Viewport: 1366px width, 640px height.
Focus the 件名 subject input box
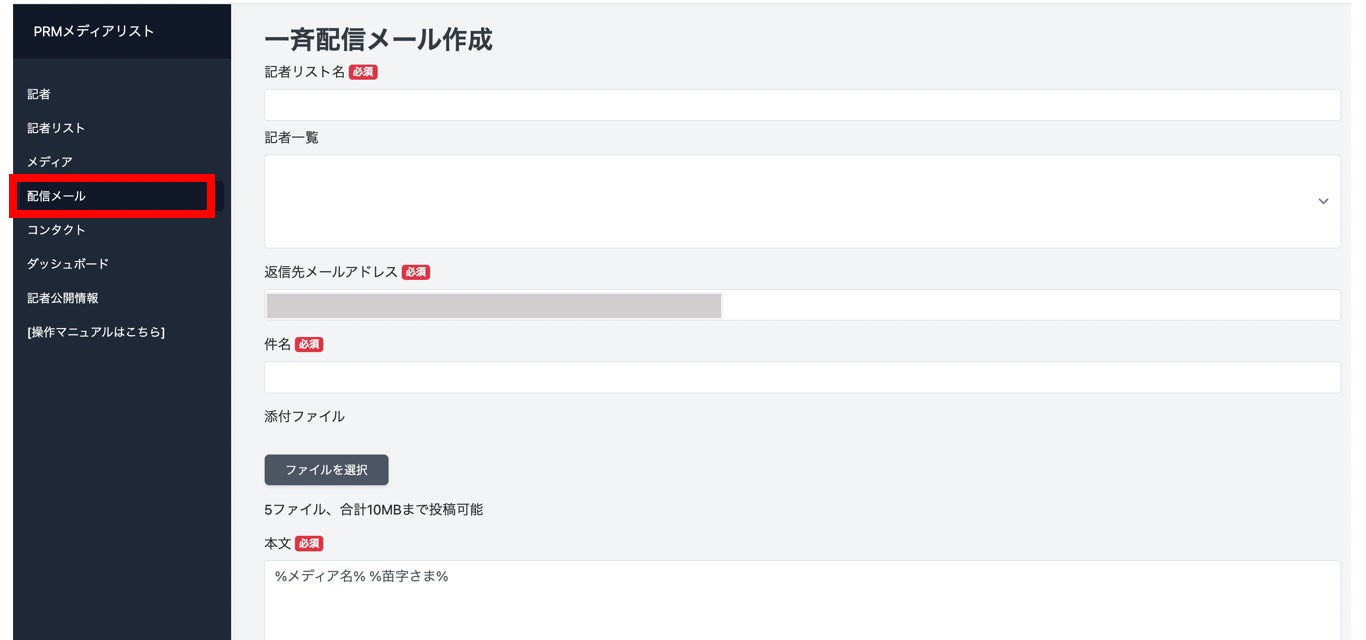802,377
